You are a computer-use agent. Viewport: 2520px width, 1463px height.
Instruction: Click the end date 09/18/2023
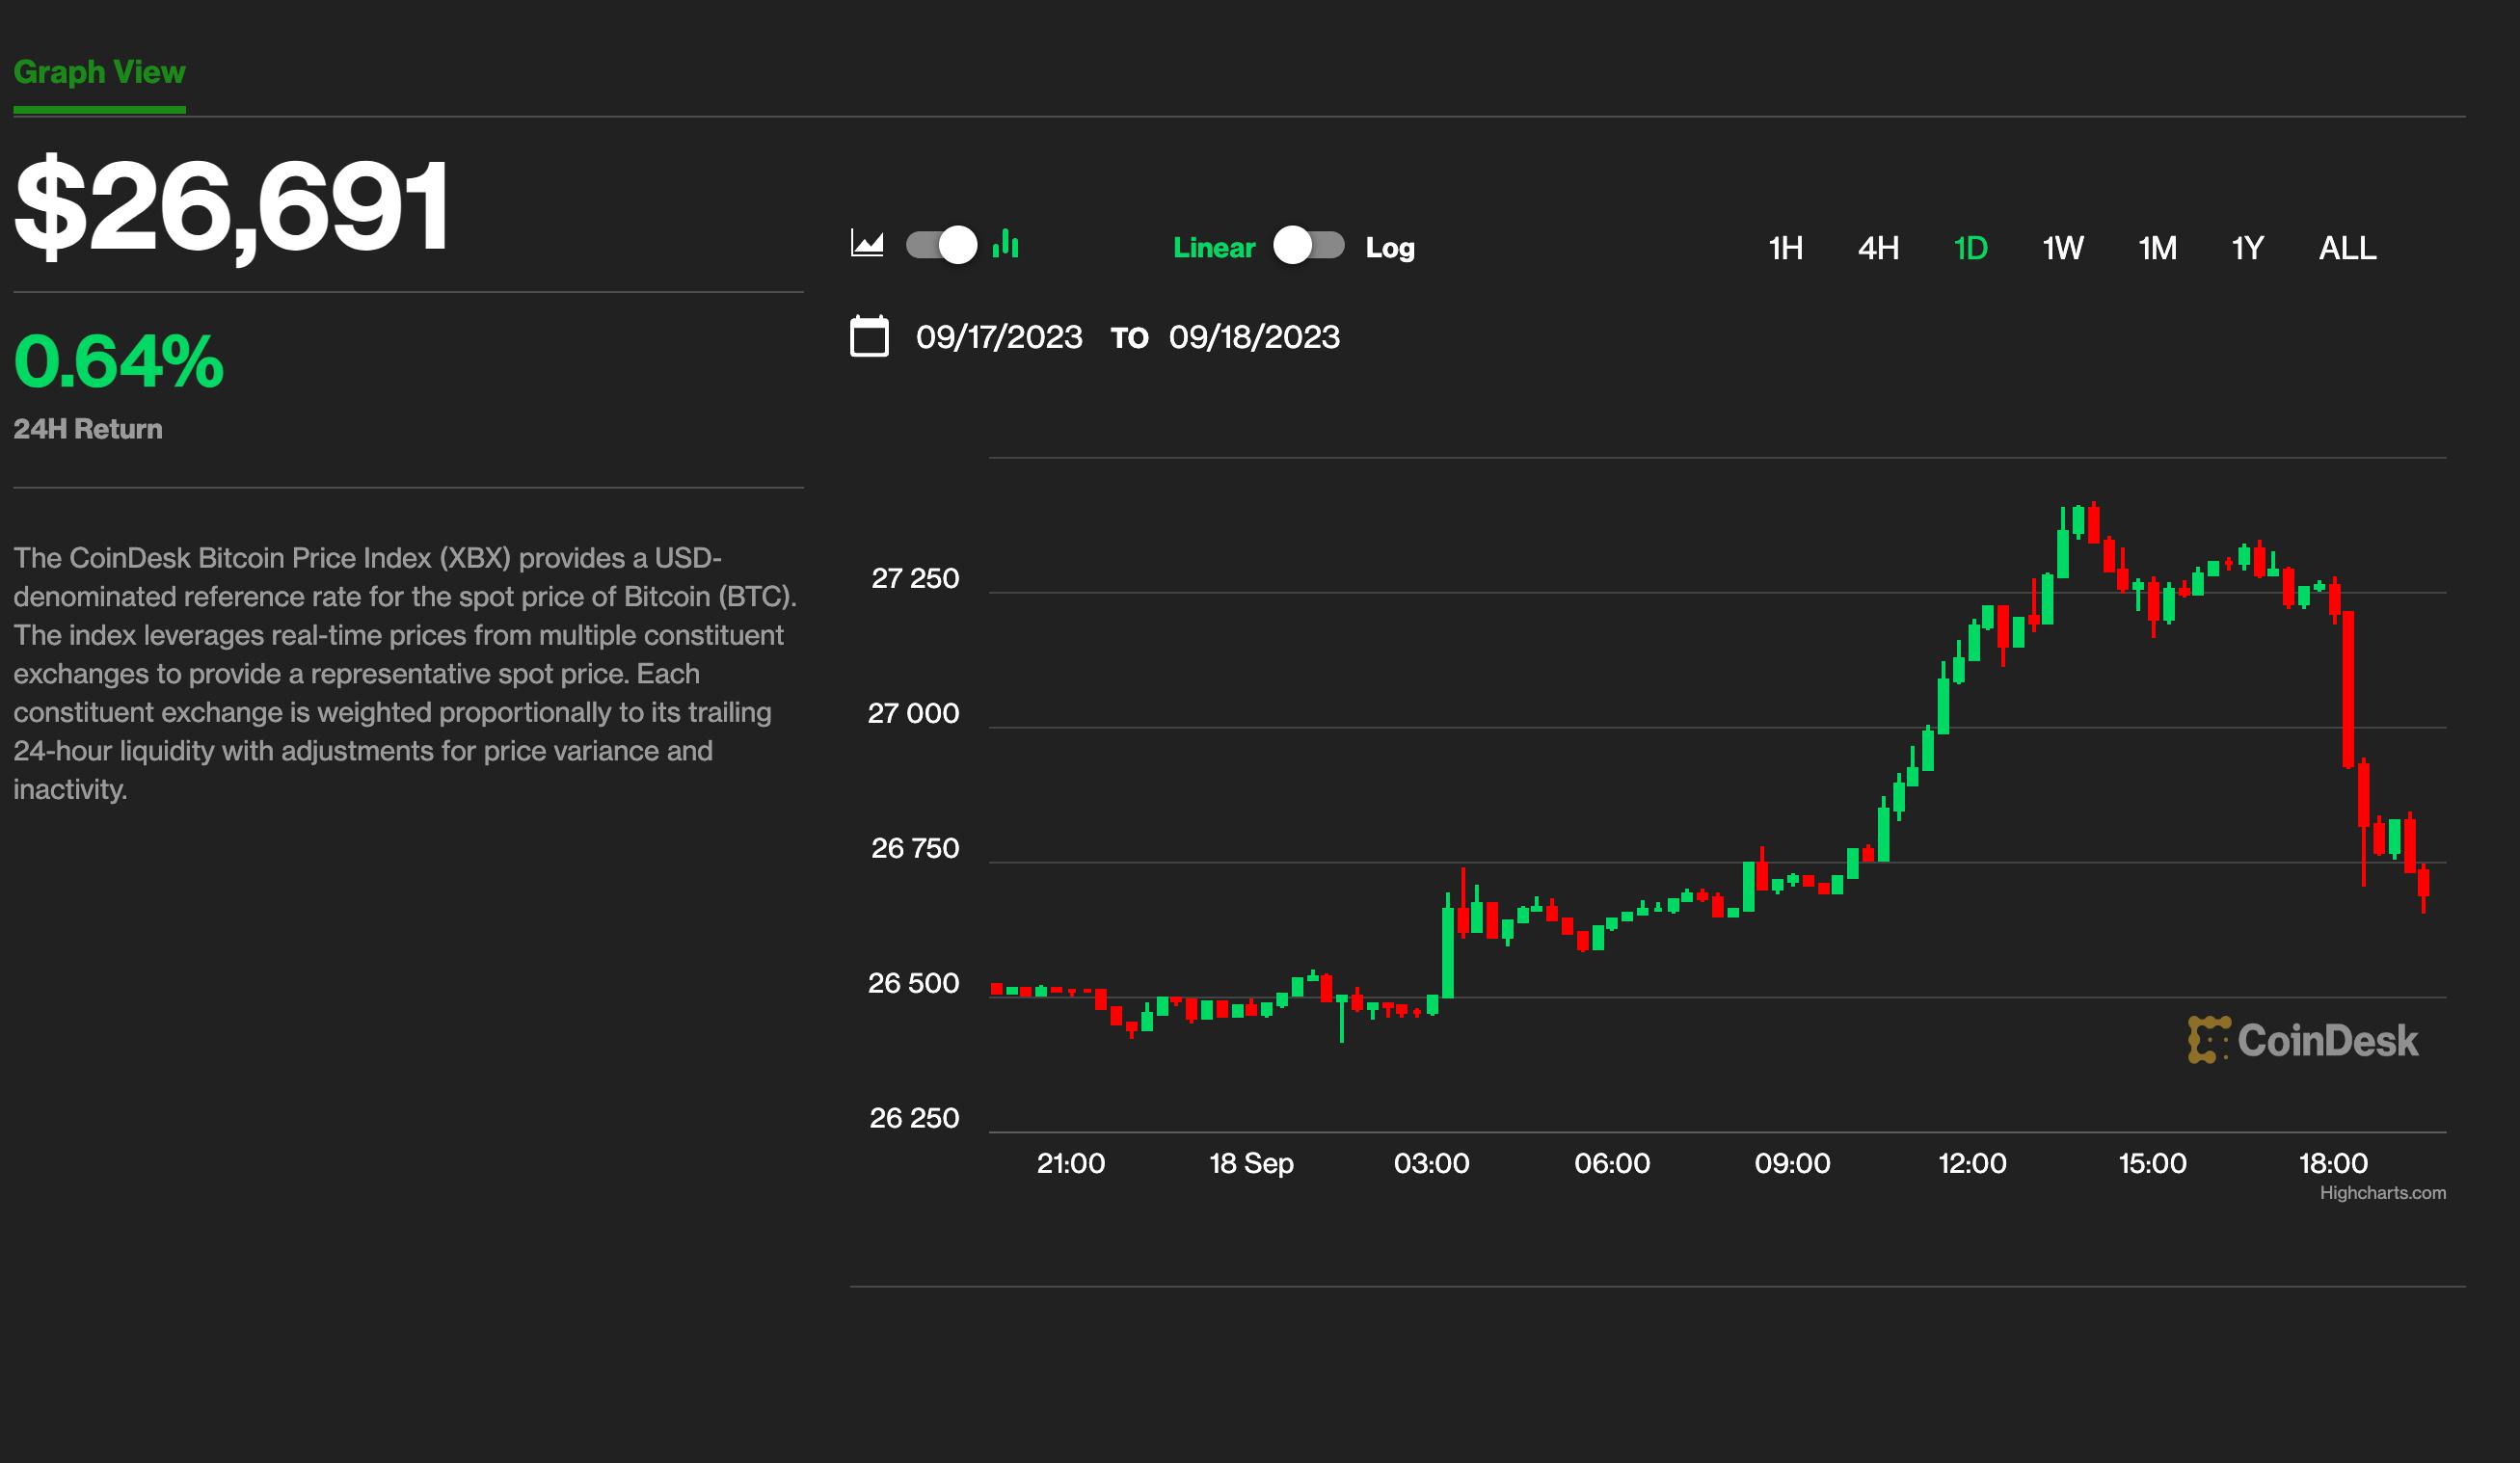1254,337
